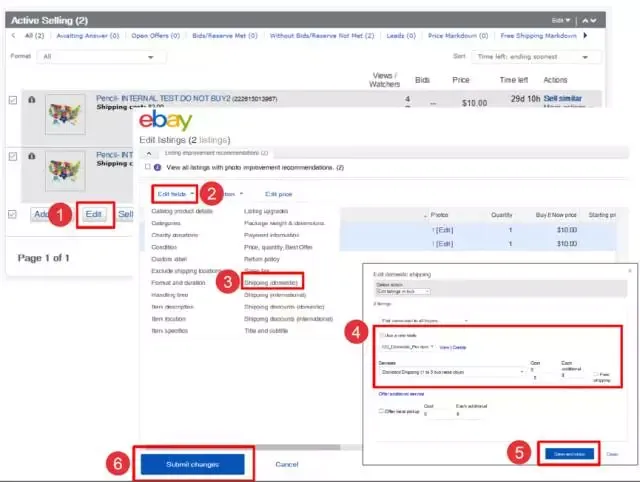This screenshot has height=482, width=640.
Task: Choose Item description menu item
Action: pyautogui.click(x=172, y=307)
